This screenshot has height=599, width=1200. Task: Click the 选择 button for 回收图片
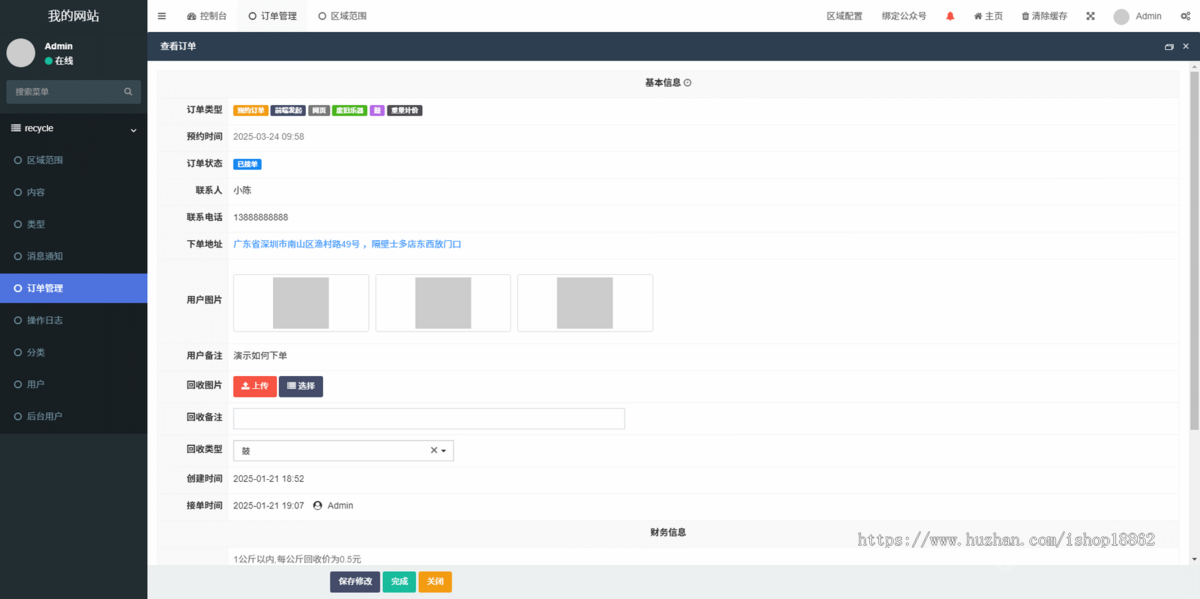point(301,386)
